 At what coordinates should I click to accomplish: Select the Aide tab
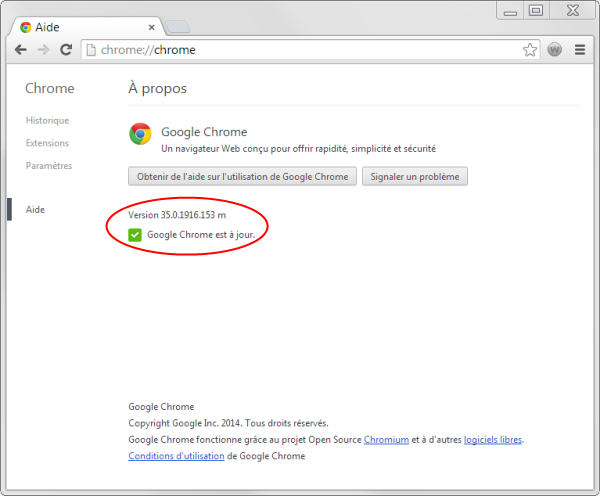[86, 28]
